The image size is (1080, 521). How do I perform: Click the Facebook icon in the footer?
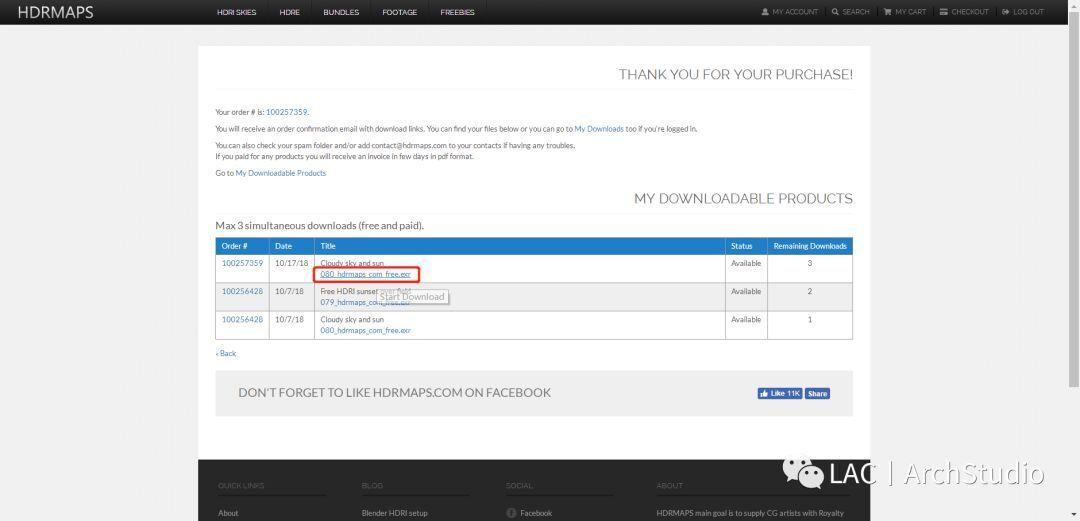(511, 513)
